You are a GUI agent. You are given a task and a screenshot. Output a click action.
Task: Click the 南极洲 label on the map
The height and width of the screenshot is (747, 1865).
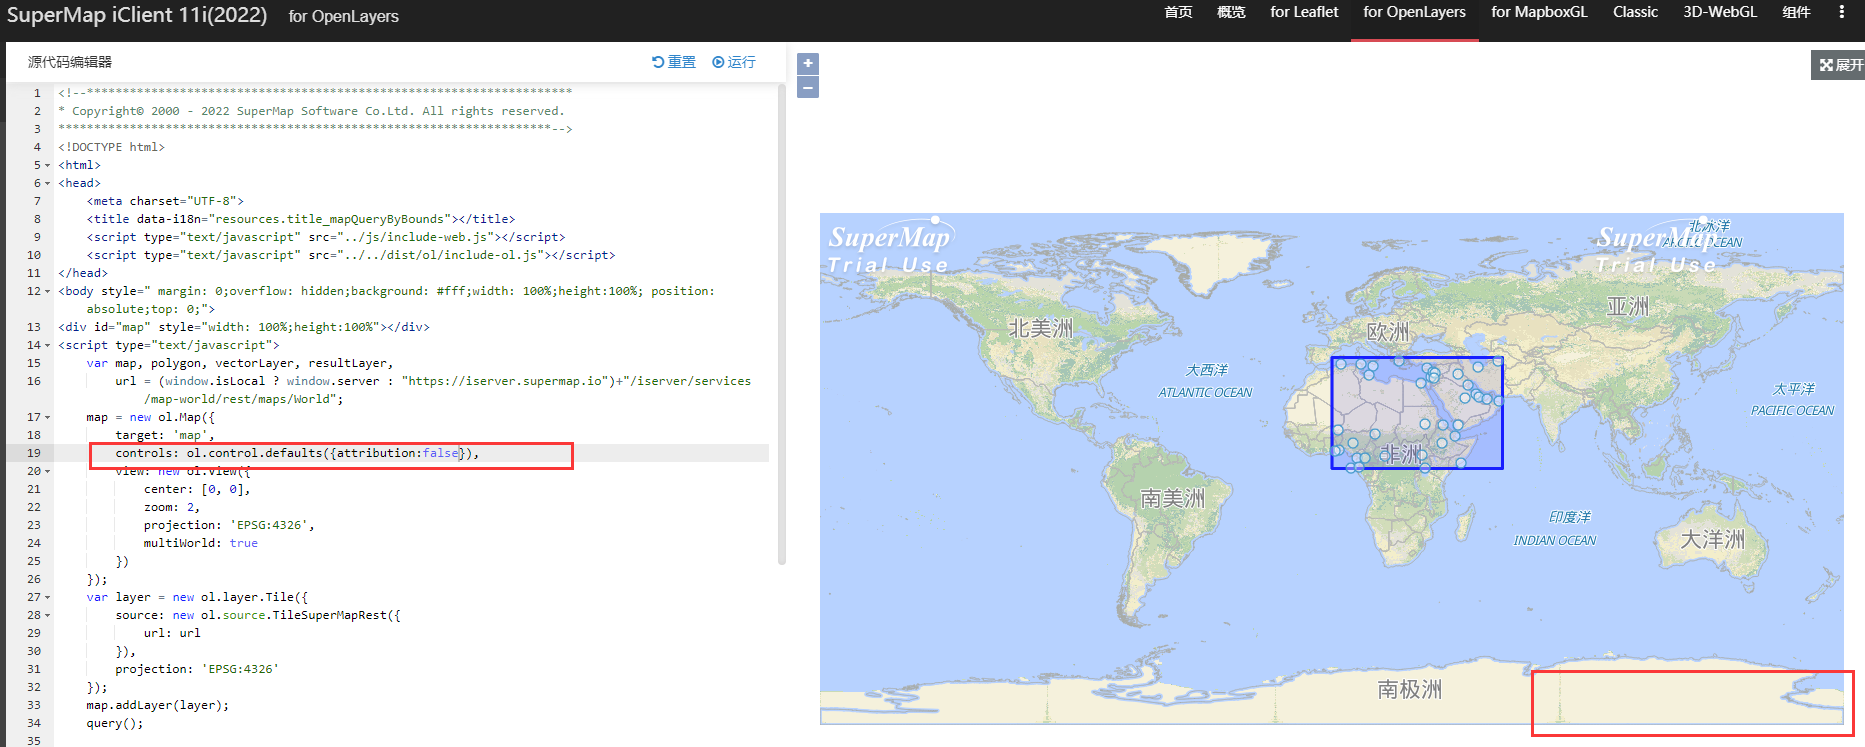pyautogui.click(x=1409, y=689)
